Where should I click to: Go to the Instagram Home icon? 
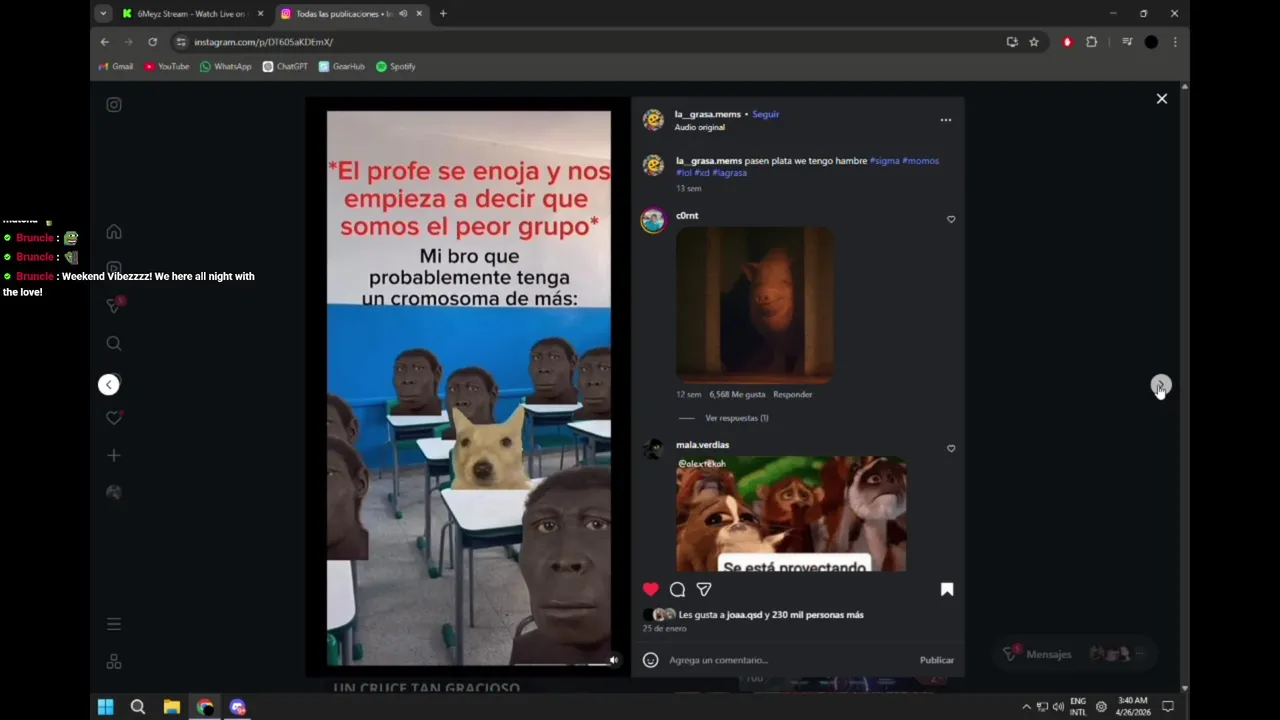[x=114, y=232]
